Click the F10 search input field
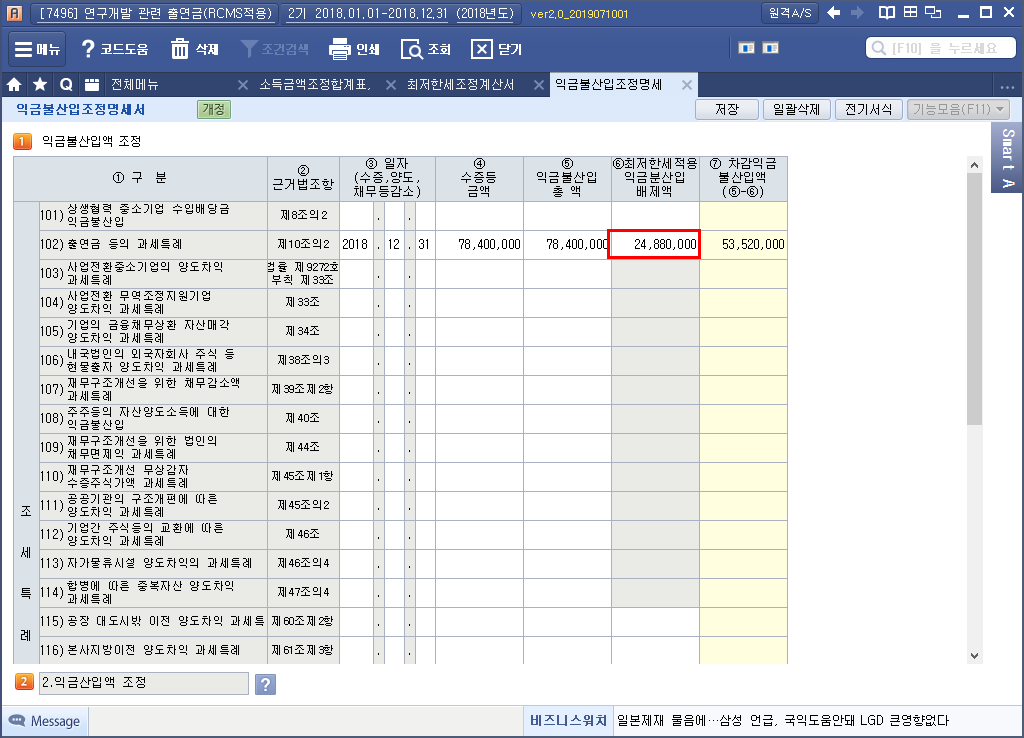The height and width of the screenshot is (738, 1024). tap(941, 48)
